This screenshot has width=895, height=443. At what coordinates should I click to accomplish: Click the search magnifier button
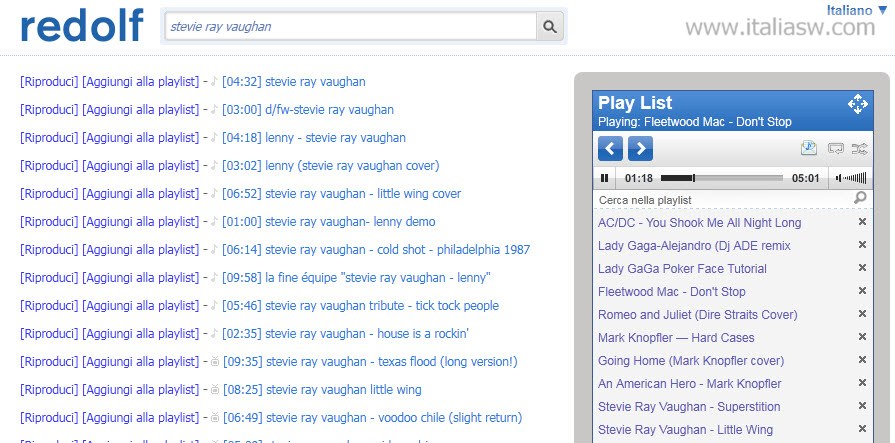[549, 26]
